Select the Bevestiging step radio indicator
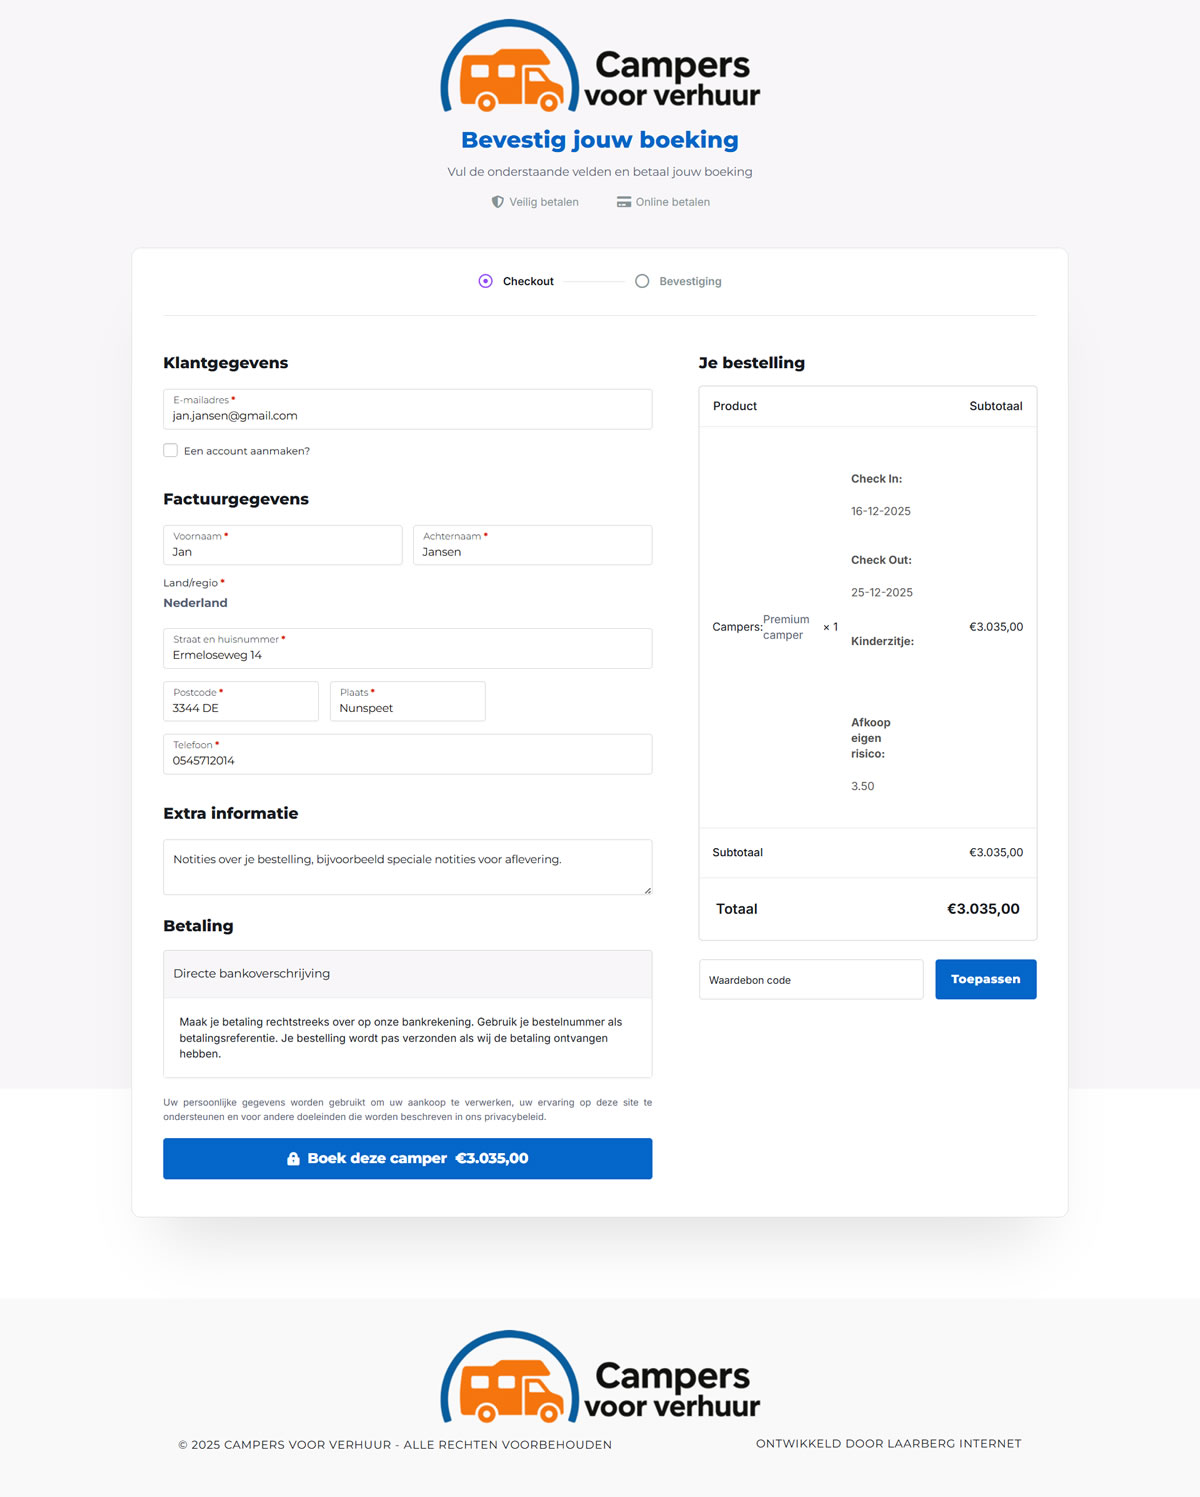Viewport: 1200px width, 1497px height. tap(642, 281)
